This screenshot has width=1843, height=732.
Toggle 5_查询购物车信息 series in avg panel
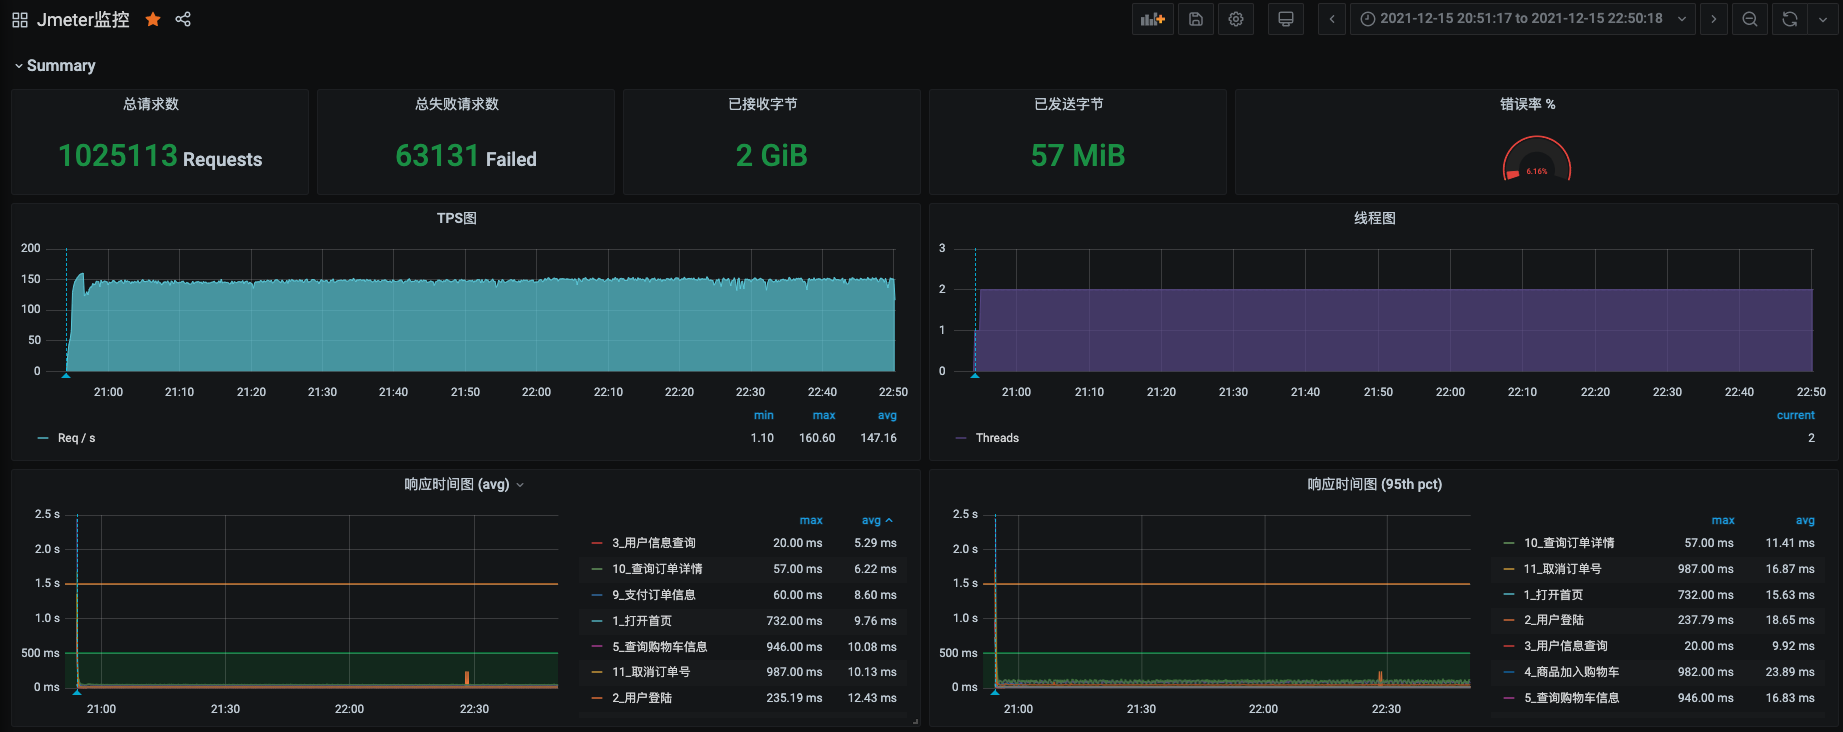tap(660, 647)
